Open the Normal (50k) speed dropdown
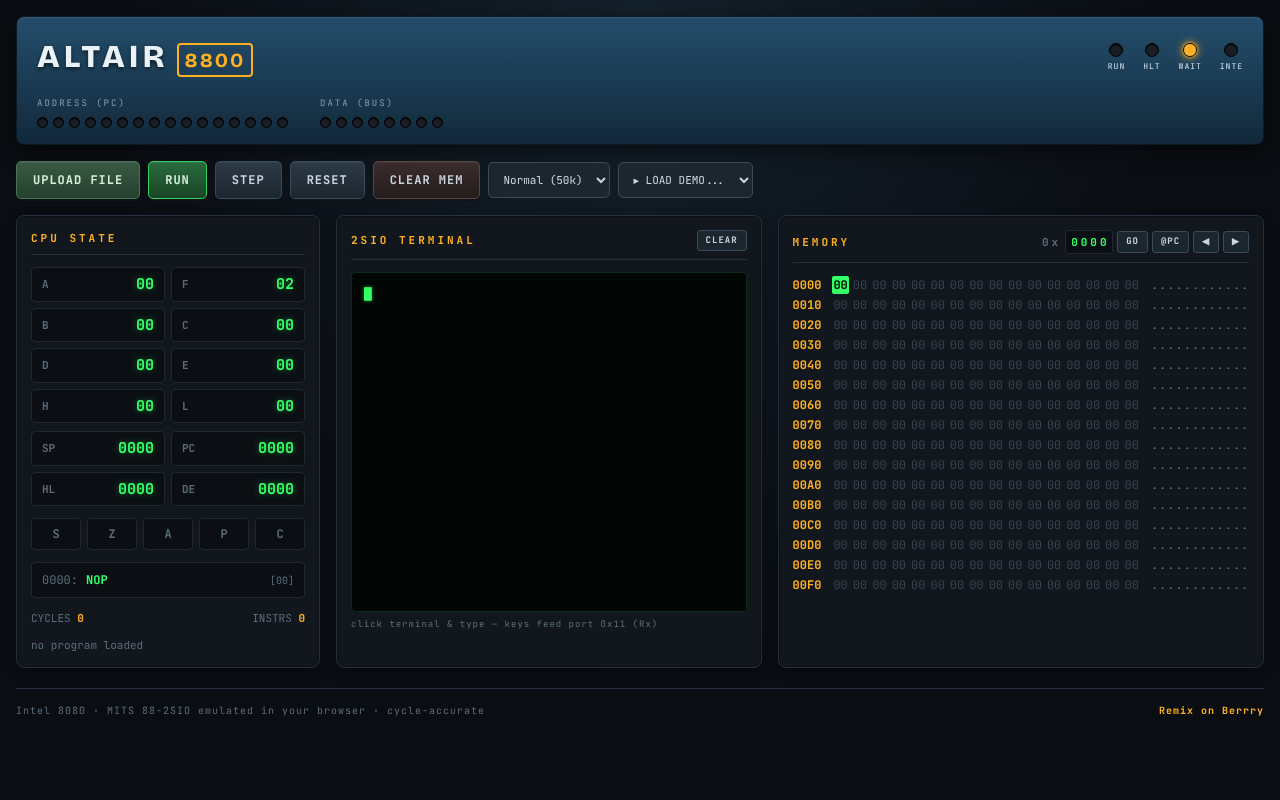Screen dimensions: 1280x800 coord(549,180)
